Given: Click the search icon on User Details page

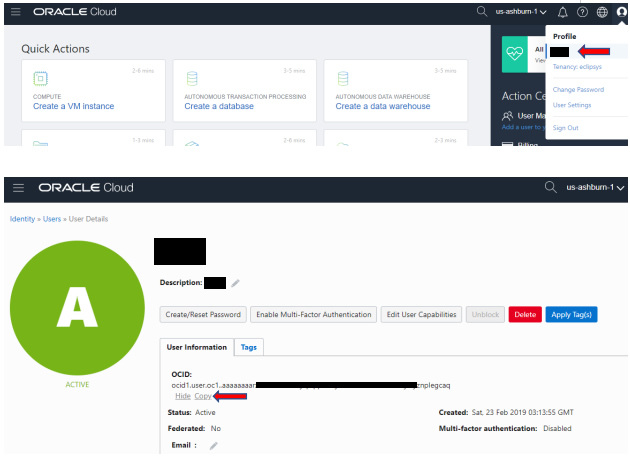Looking at the screenshot, I should tap(550, 187).
